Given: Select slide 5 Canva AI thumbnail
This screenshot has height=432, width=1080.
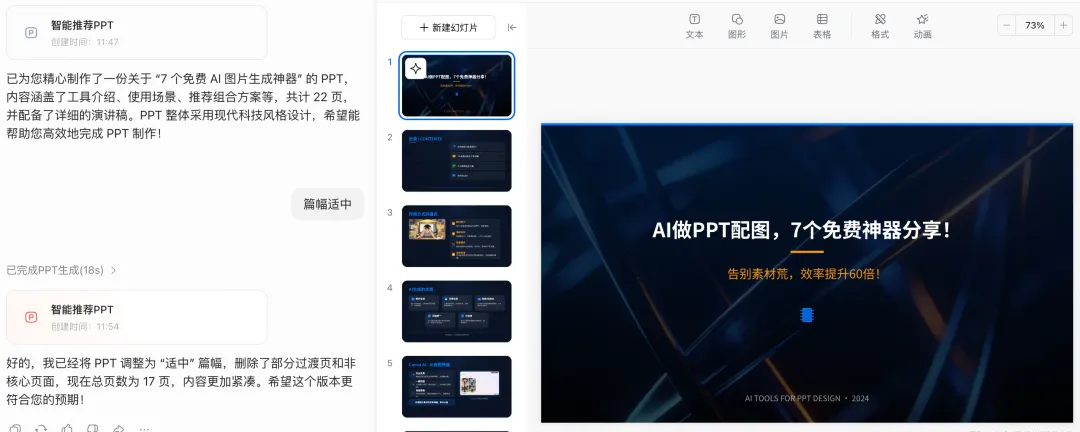Looking at the screenshot, I should (457, 387).
